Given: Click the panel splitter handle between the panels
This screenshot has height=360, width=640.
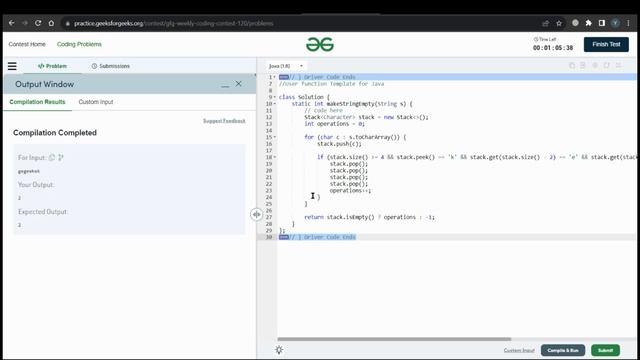Looking at the screenshot, I should [x=256, y=214].
